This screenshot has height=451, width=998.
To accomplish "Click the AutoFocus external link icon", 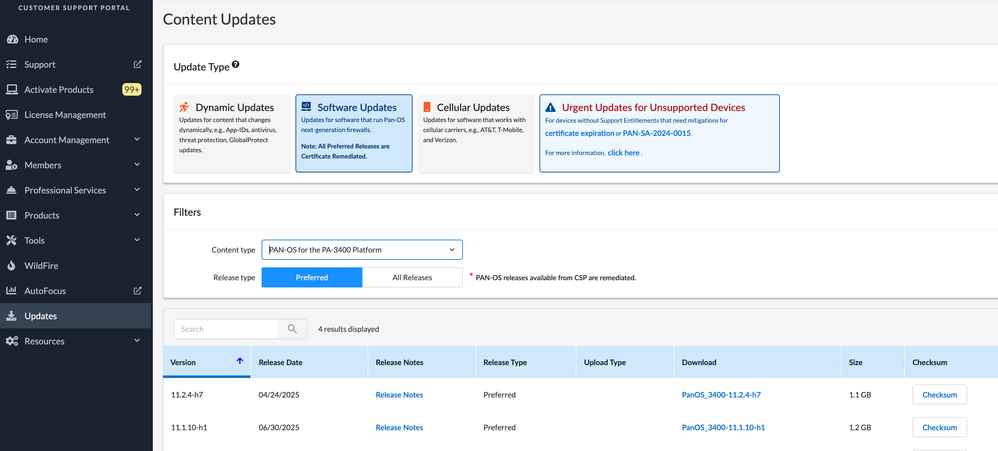I will 137,291.
